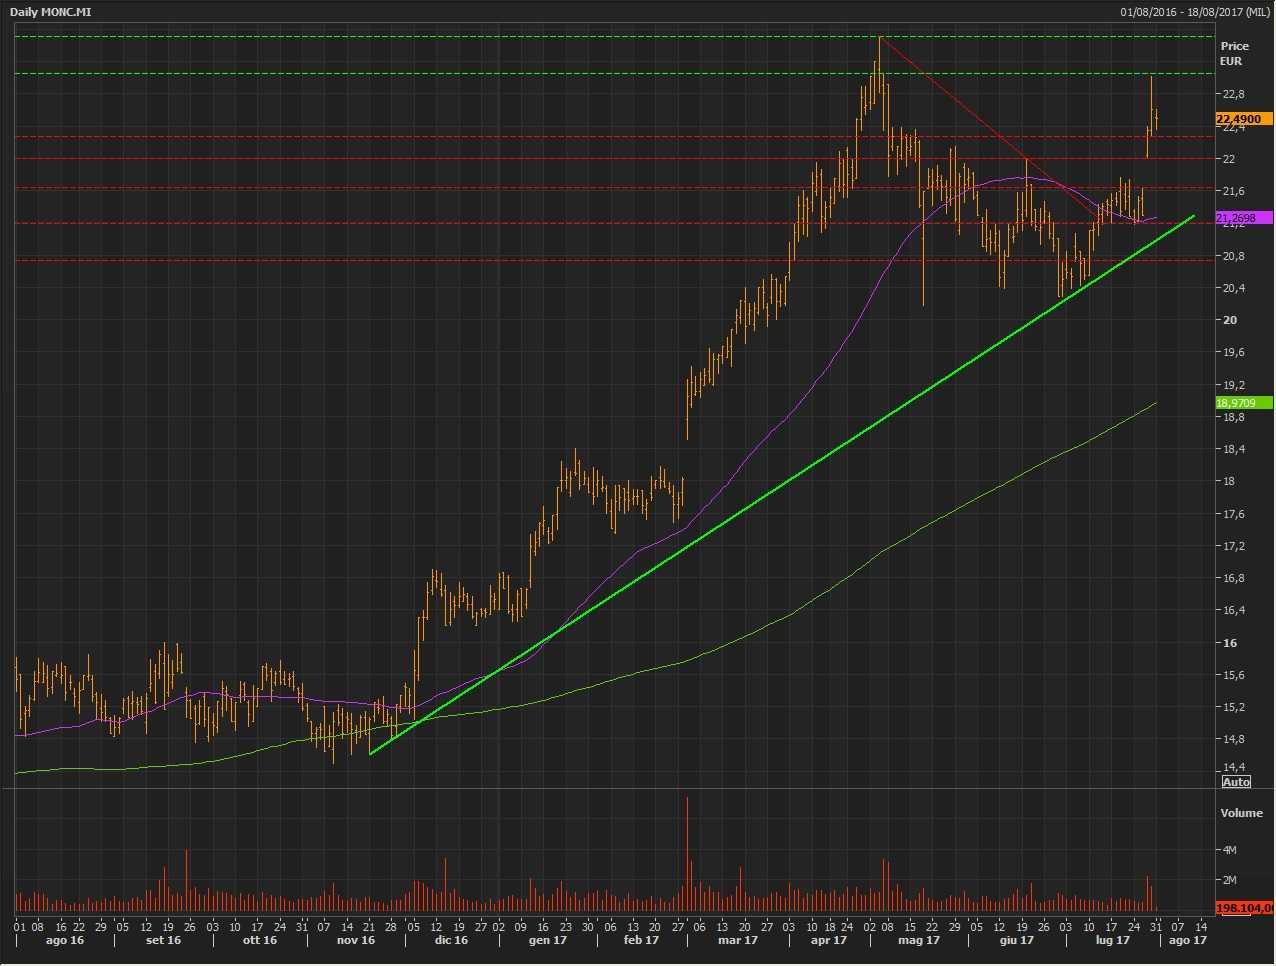
Task: Click the 15,2 price axis value
Action: (x=1233, y=707)
